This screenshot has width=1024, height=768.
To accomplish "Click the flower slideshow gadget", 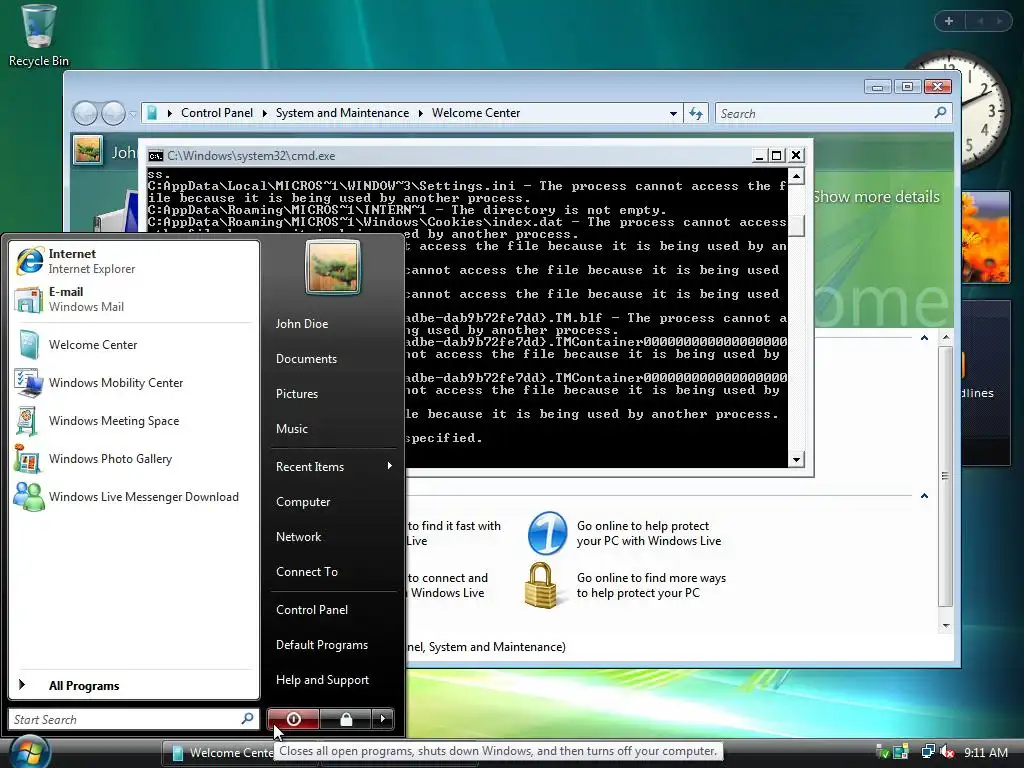I will [986, 236].
